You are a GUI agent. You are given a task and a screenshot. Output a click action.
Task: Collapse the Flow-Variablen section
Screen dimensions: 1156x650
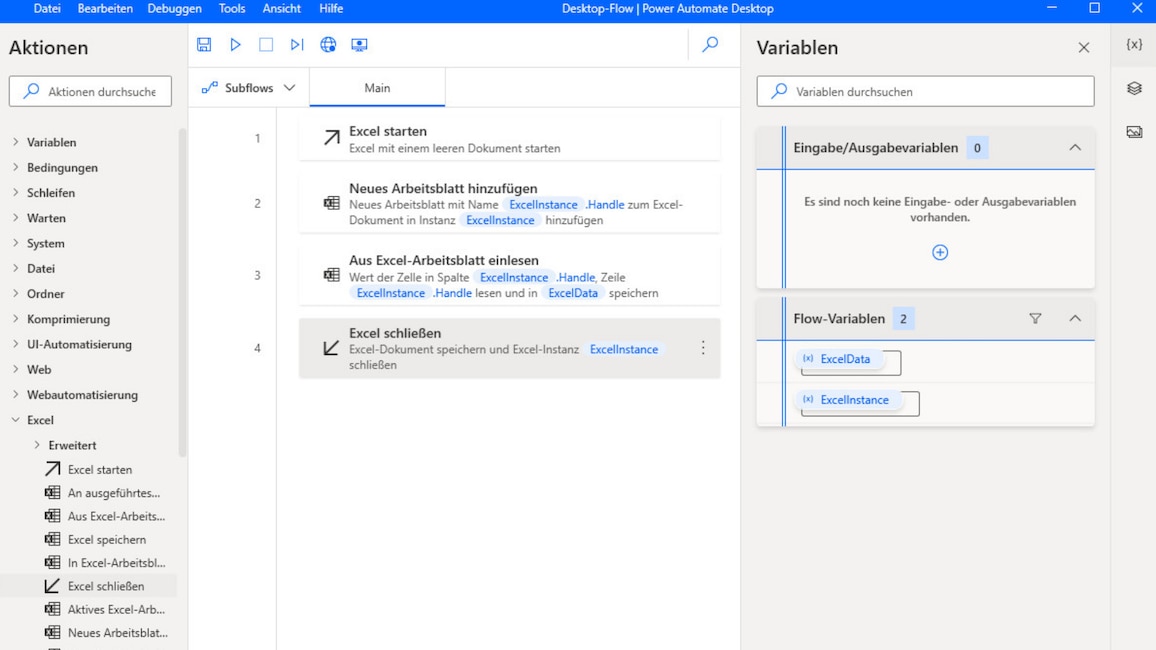1075,318
